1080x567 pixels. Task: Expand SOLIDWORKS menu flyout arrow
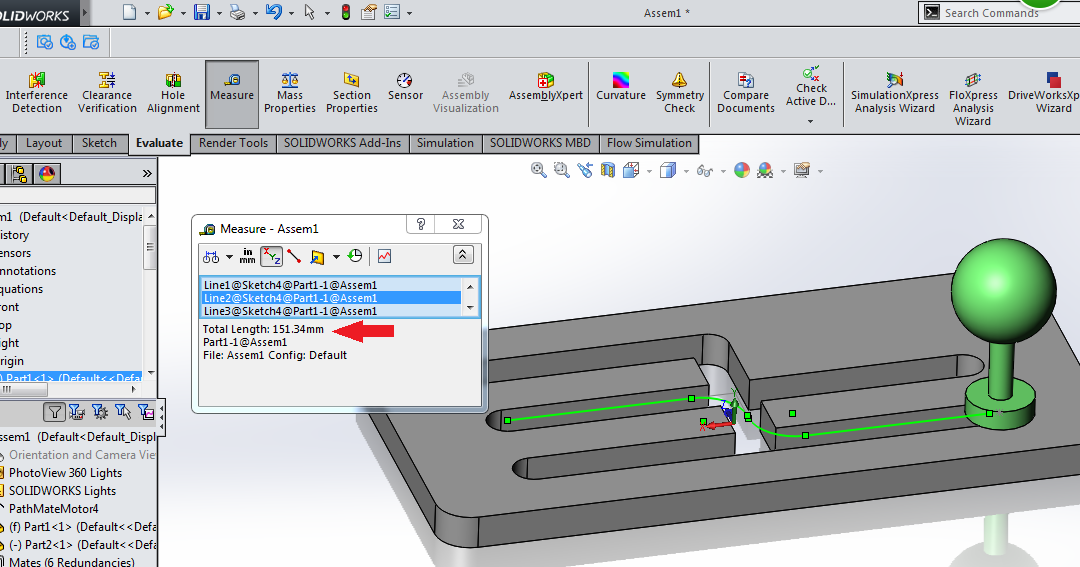(x=85, y=12)
